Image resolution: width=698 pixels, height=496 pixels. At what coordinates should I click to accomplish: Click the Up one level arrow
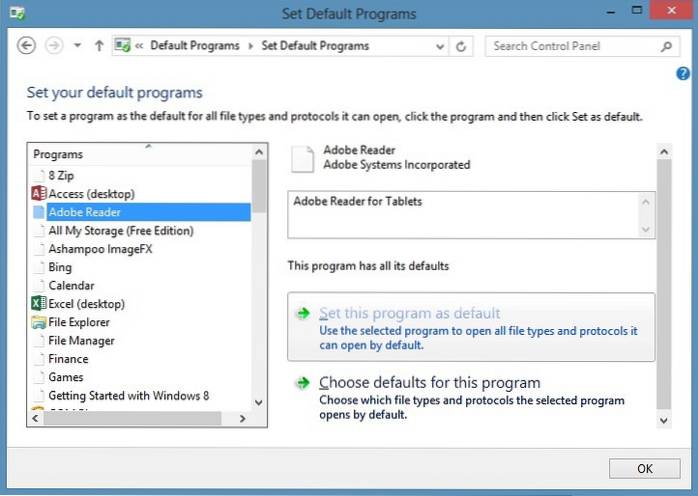[x=99, y=46]
